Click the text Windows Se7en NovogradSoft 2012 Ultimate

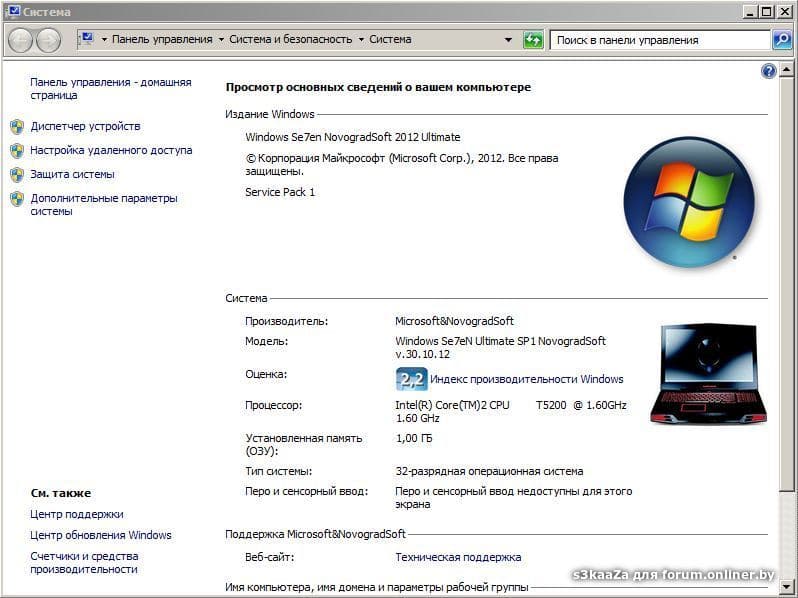[353, 137]
